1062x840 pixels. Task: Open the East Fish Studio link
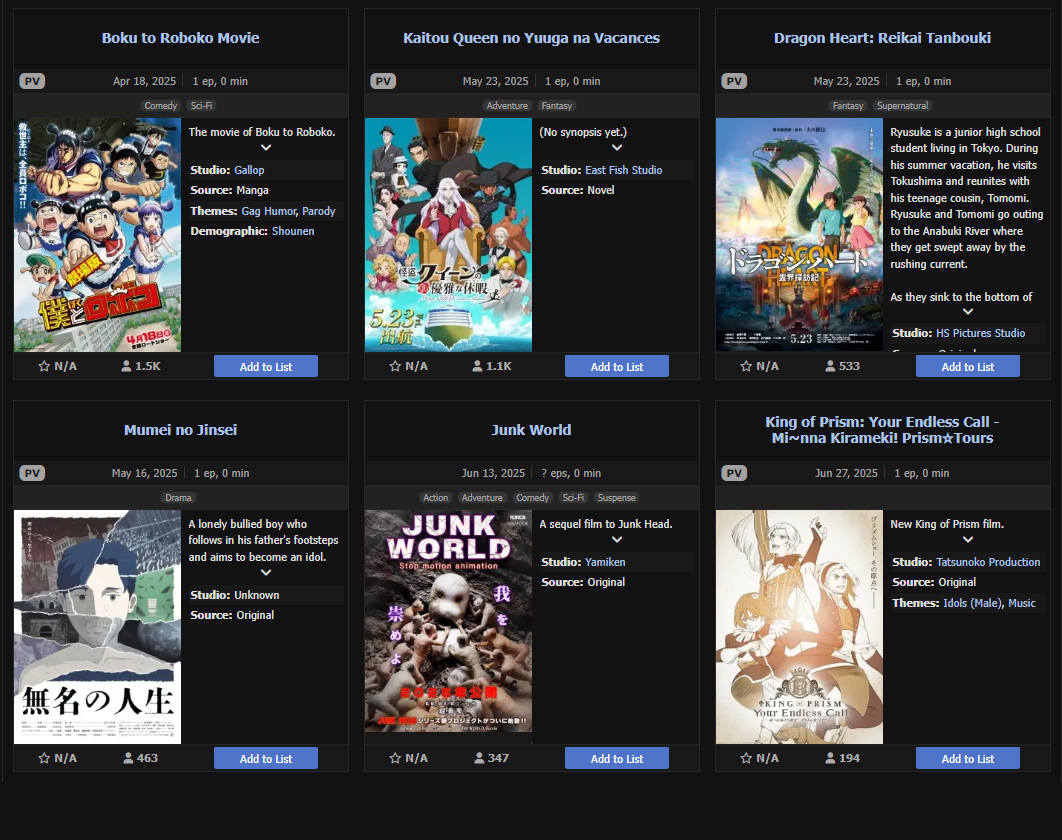coord(624,170)
